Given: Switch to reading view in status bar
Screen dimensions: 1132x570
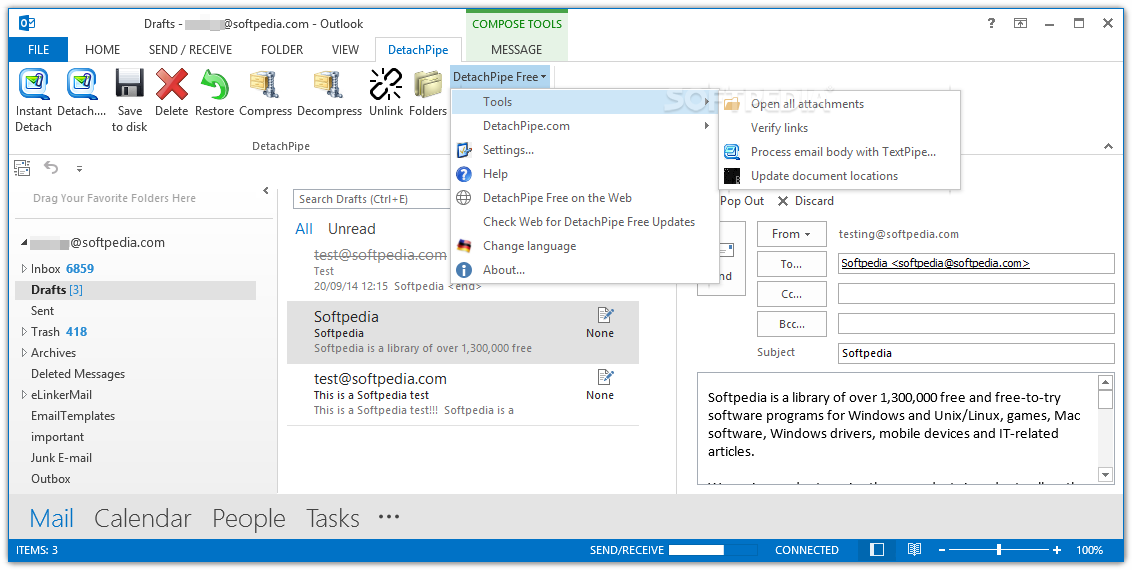Looking at the screenshot, I should tap(914, 550).
